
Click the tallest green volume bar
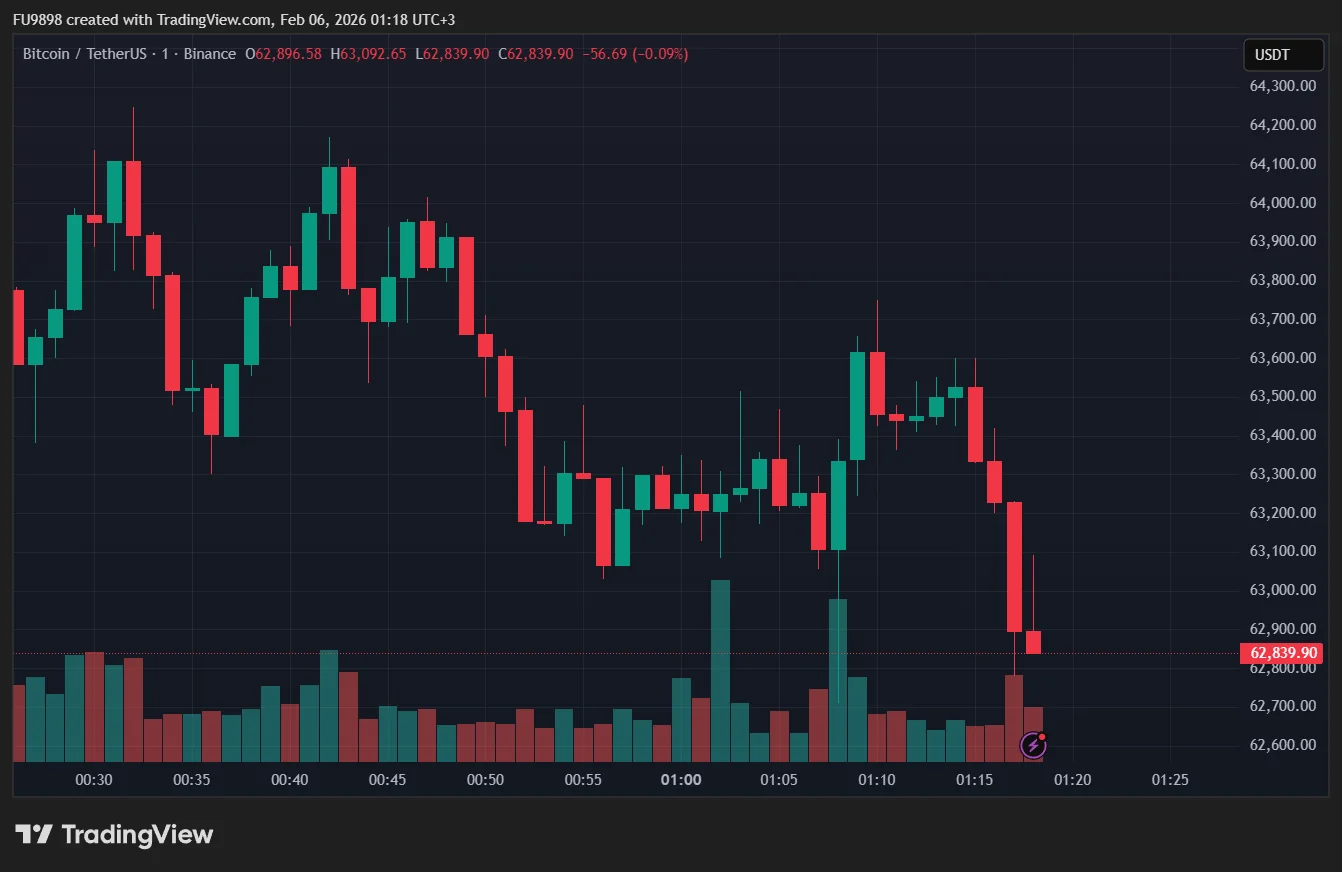coord(720,670)
